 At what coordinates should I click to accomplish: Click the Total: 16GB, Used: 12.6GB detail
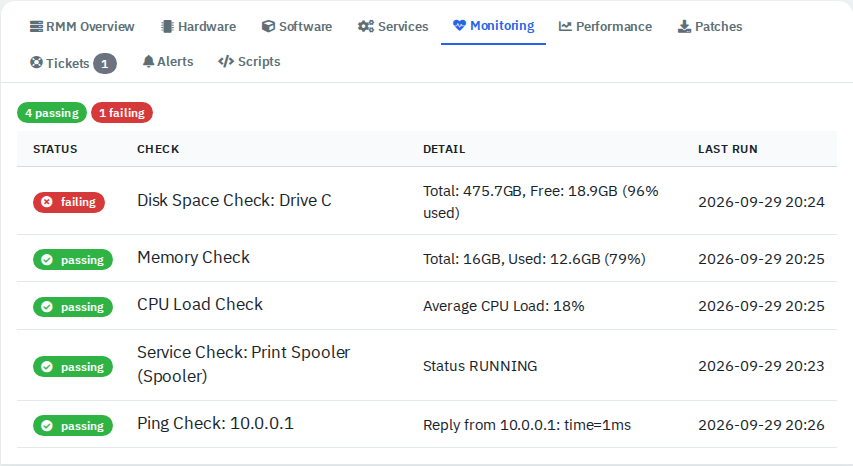pyautogui.click(x=534, y=259)
